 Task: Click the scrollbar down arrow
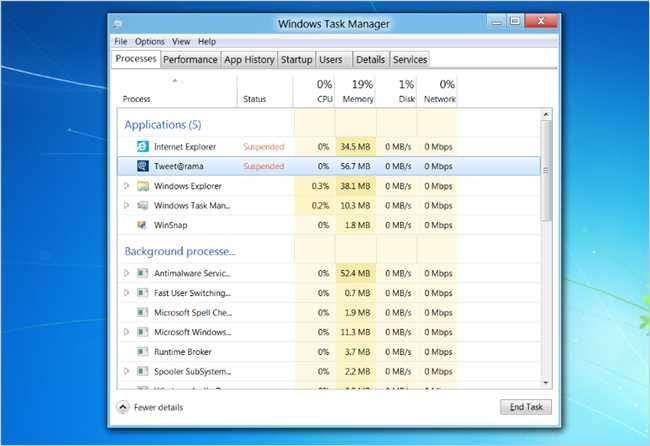546,383
